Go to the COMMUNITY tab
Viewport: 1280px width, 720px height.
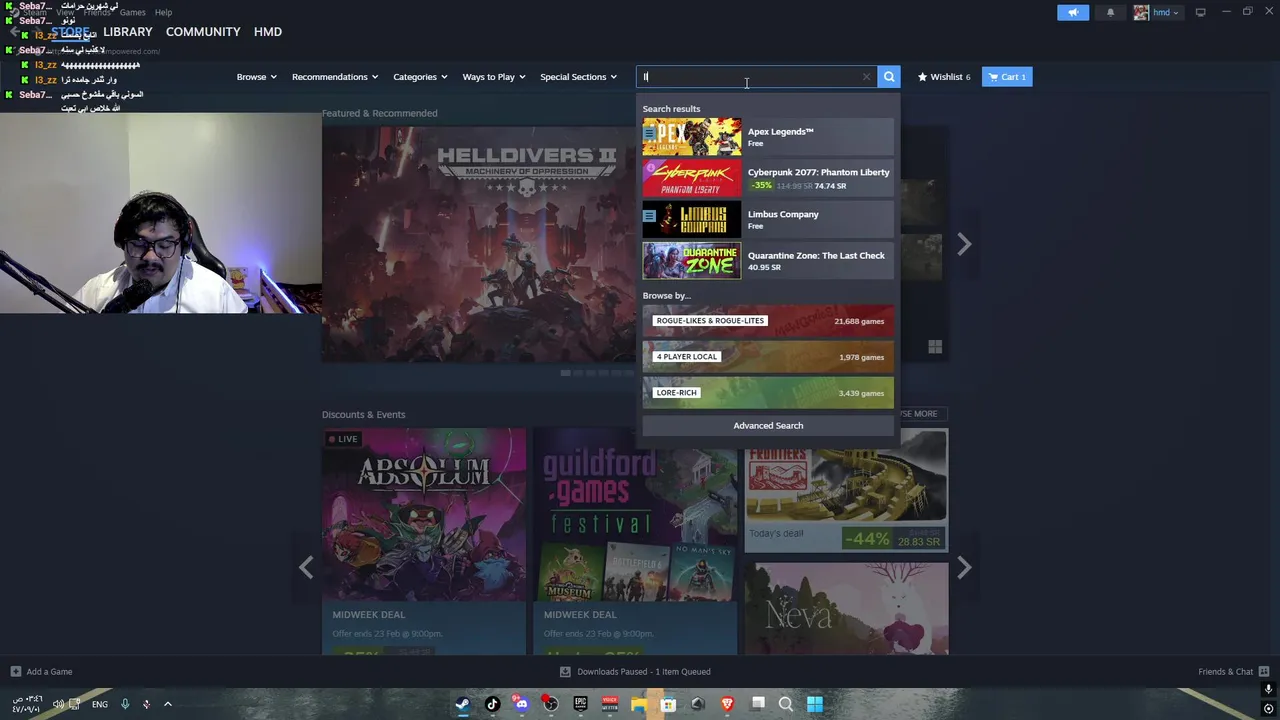pyautogui.click(x=203, y=32)
